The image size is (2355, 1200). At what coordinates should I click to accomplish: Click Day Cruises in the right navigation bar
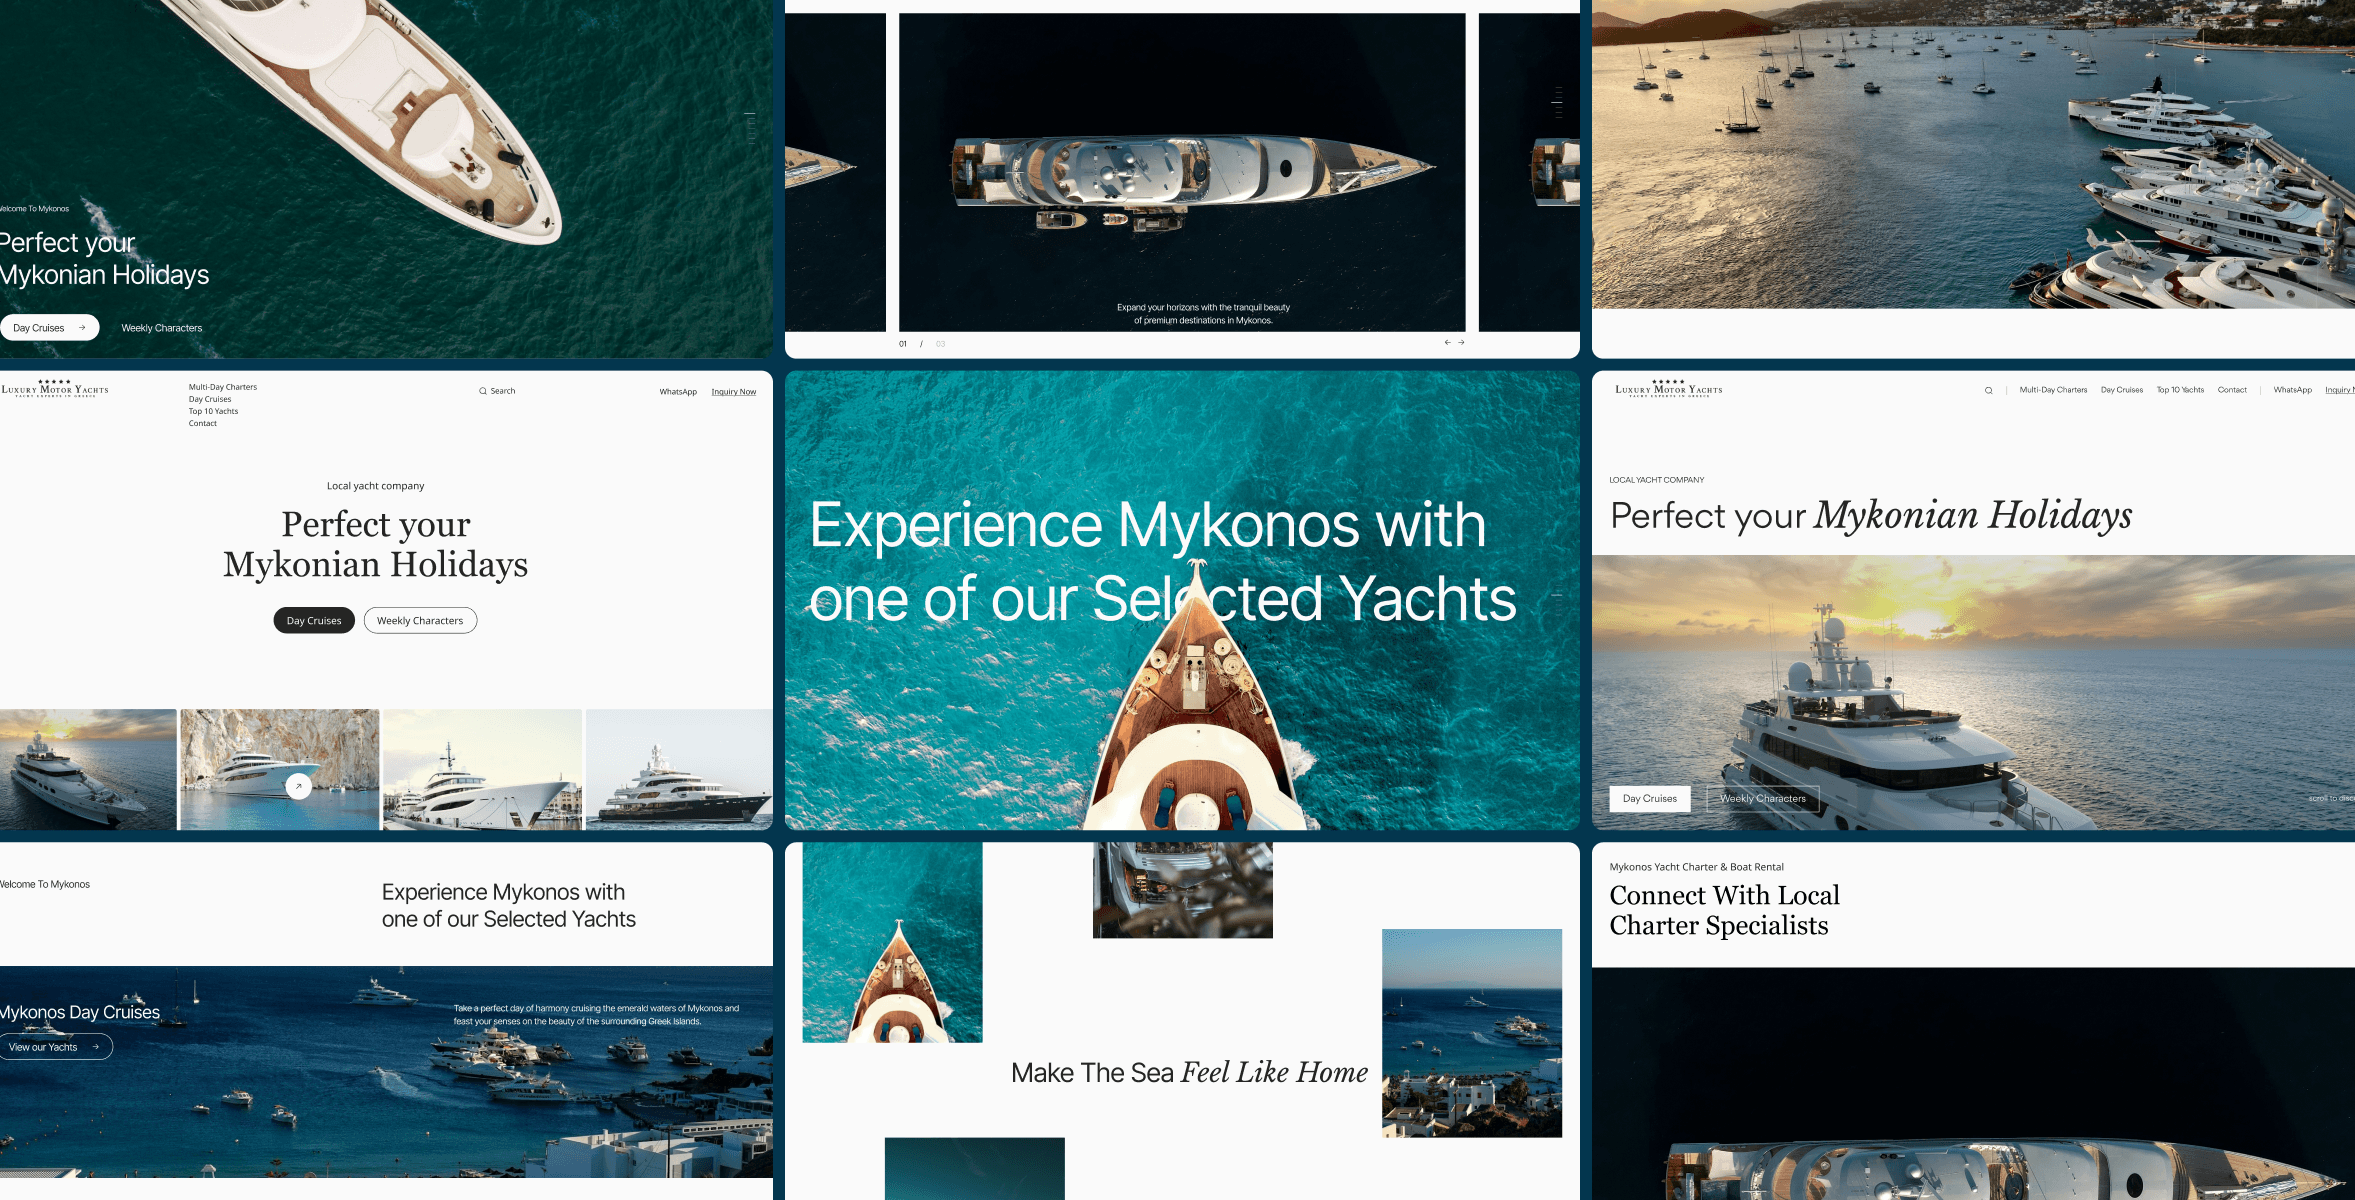click(2122, 390)
